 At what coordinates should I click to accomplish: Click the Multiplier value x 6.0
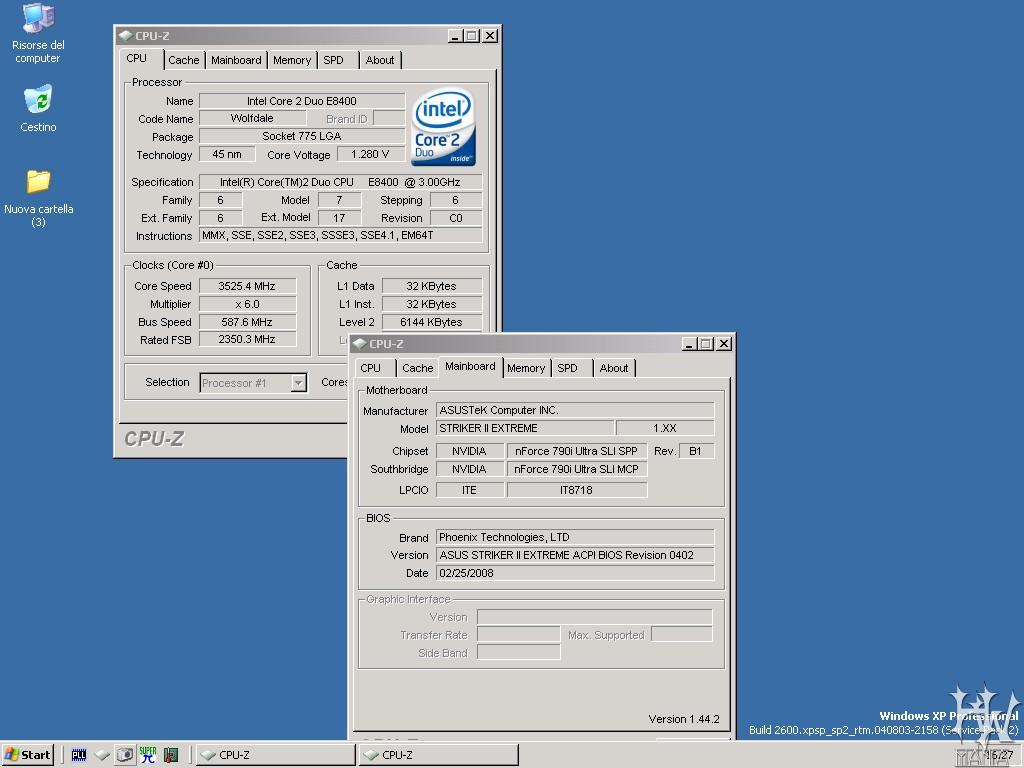(248, 304)
